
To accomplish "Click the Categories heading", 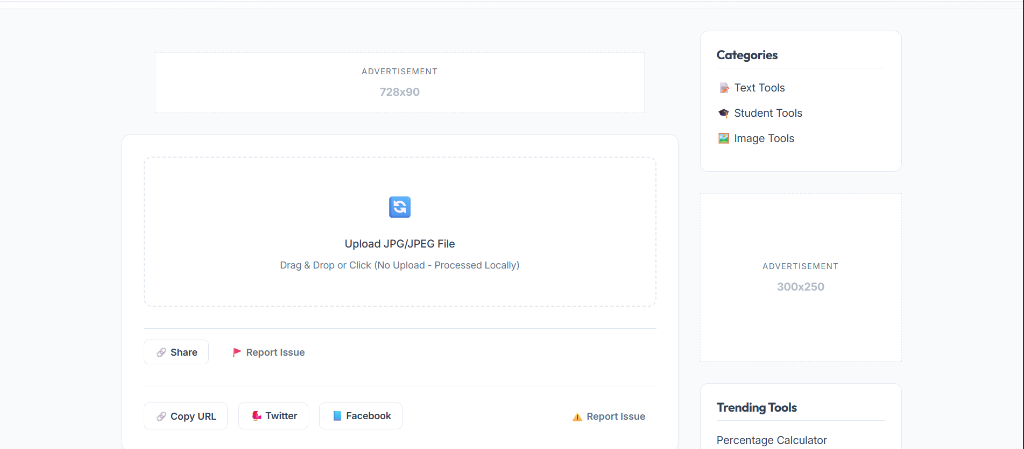I will tap(747, 55).
